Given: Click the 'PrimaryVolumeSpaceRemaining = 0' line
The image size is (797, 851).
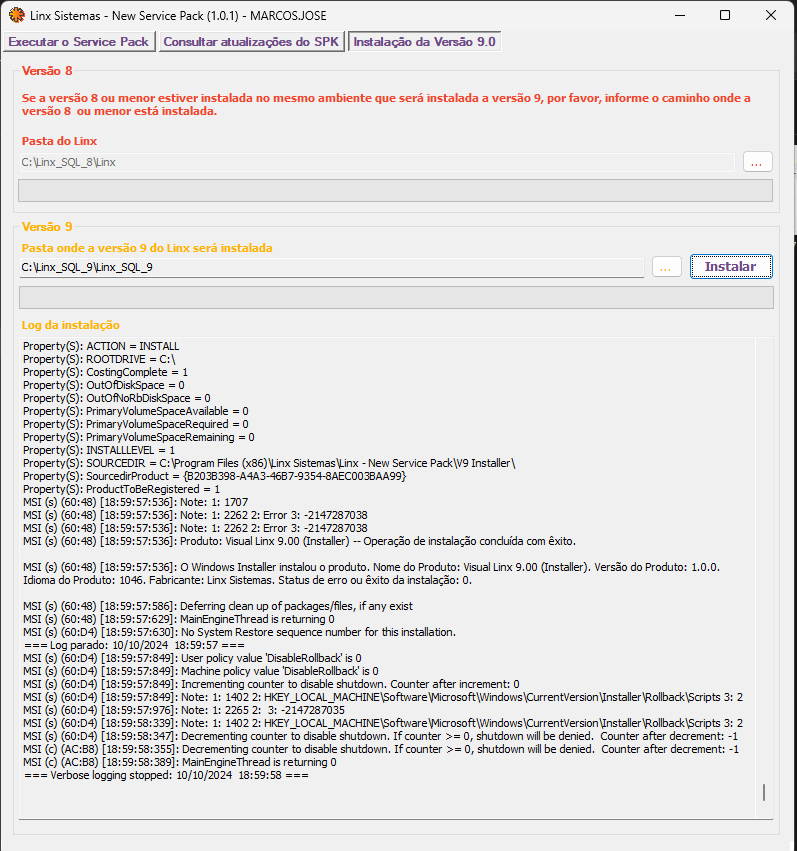Looking at the screenshot, I should [x=139, y=437].
